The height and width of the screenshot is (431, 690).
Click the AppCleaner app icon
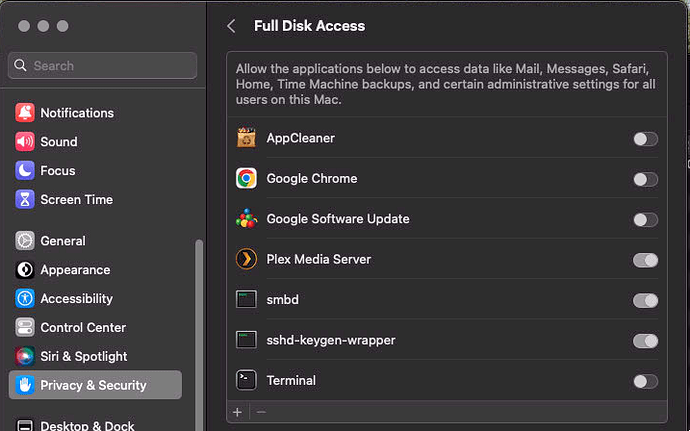pos(246,138)
